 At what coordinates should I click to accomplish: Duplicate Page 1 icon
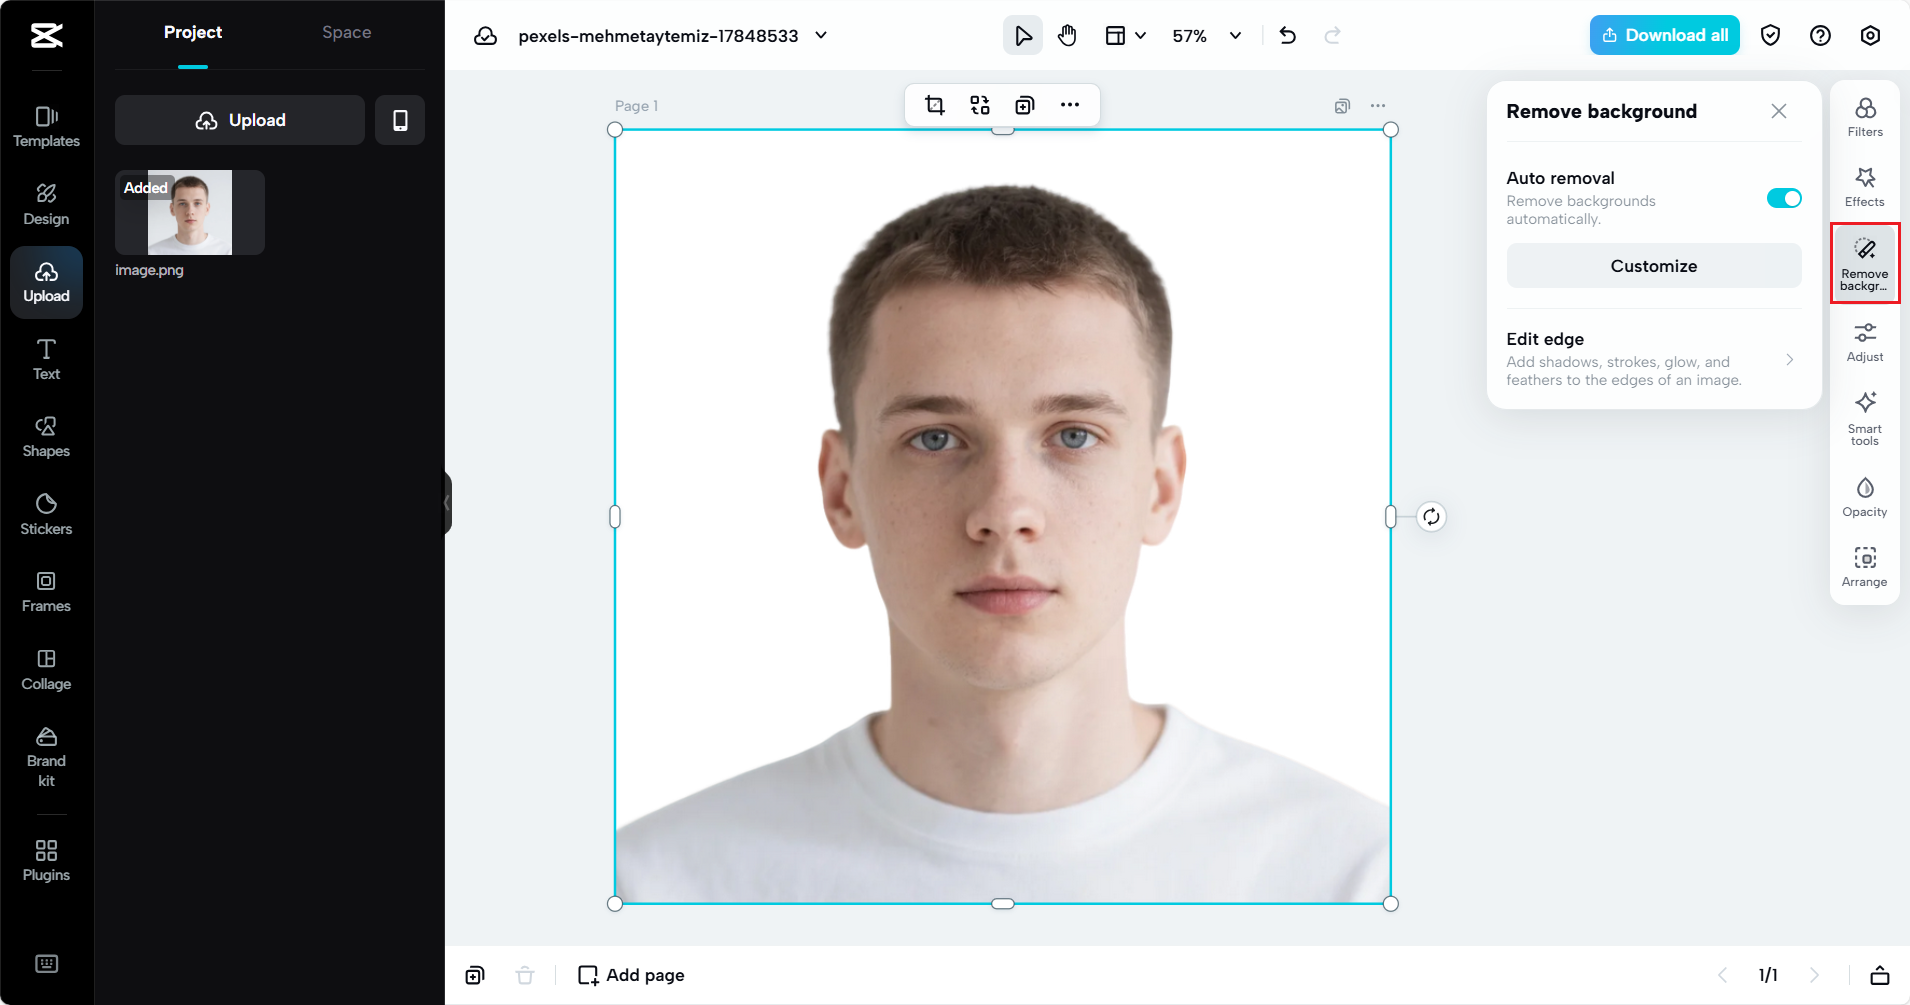click(x=1342, y=106)
